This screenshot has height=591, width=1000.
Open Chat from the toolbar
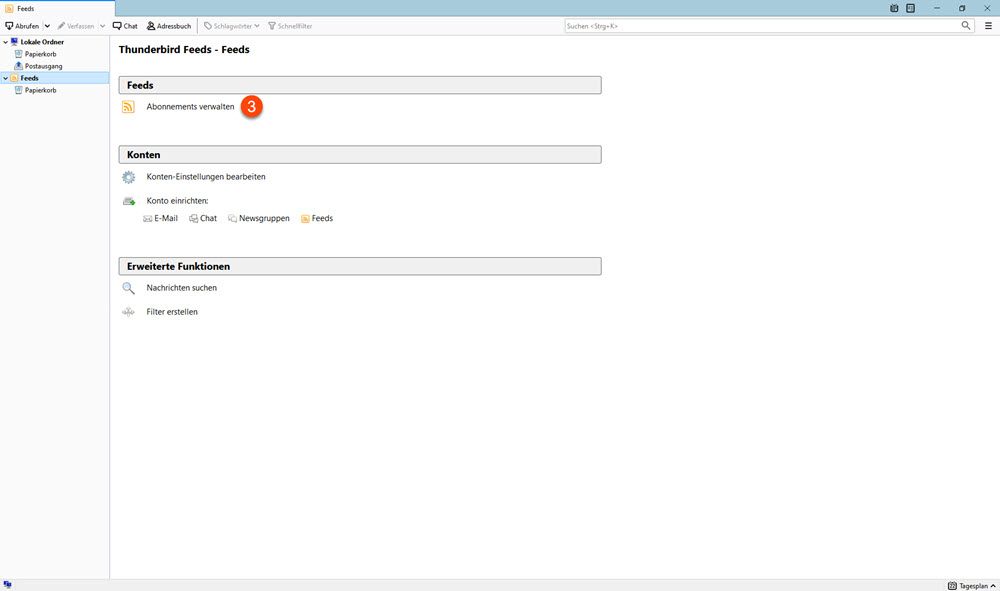pos(125,26)
